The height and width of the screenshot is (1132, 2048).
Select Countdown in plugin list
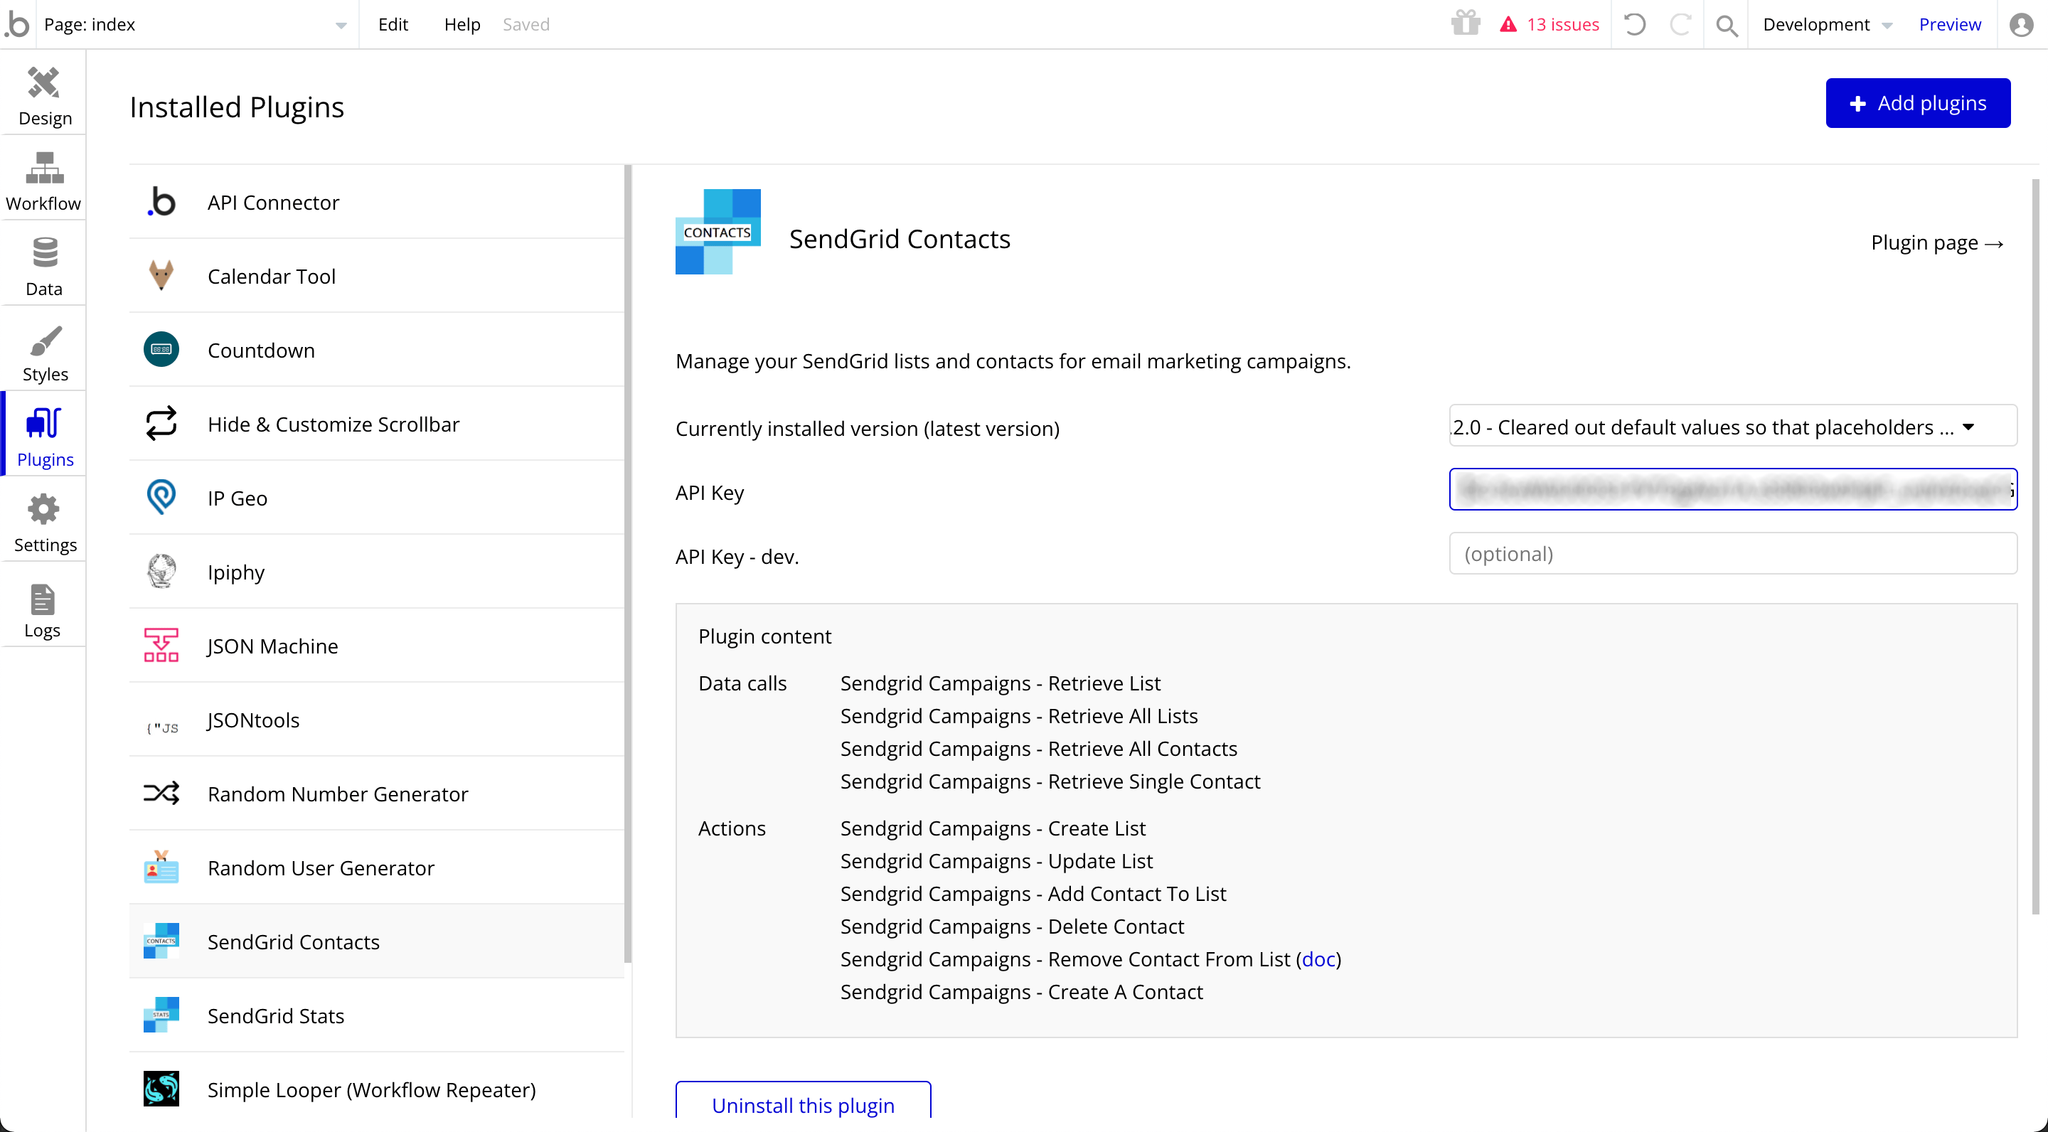point(376,350)
